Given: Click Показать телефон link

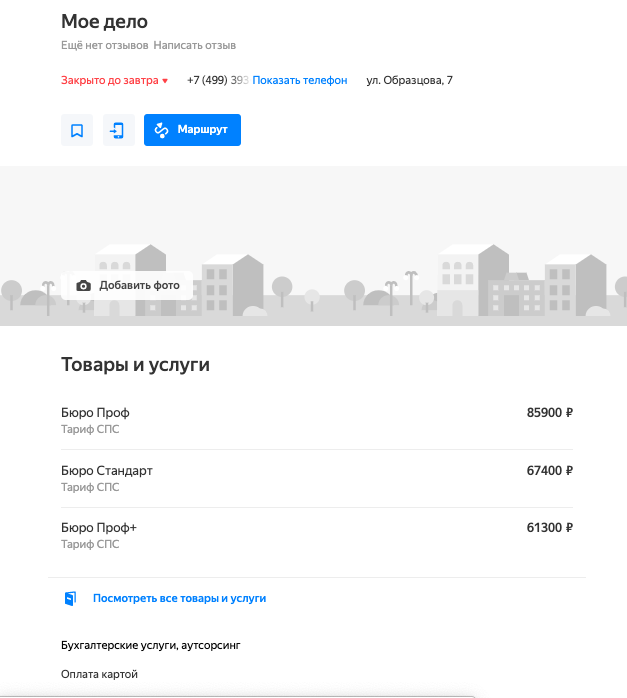Looking at the screenshot, I should pos(300,81).
